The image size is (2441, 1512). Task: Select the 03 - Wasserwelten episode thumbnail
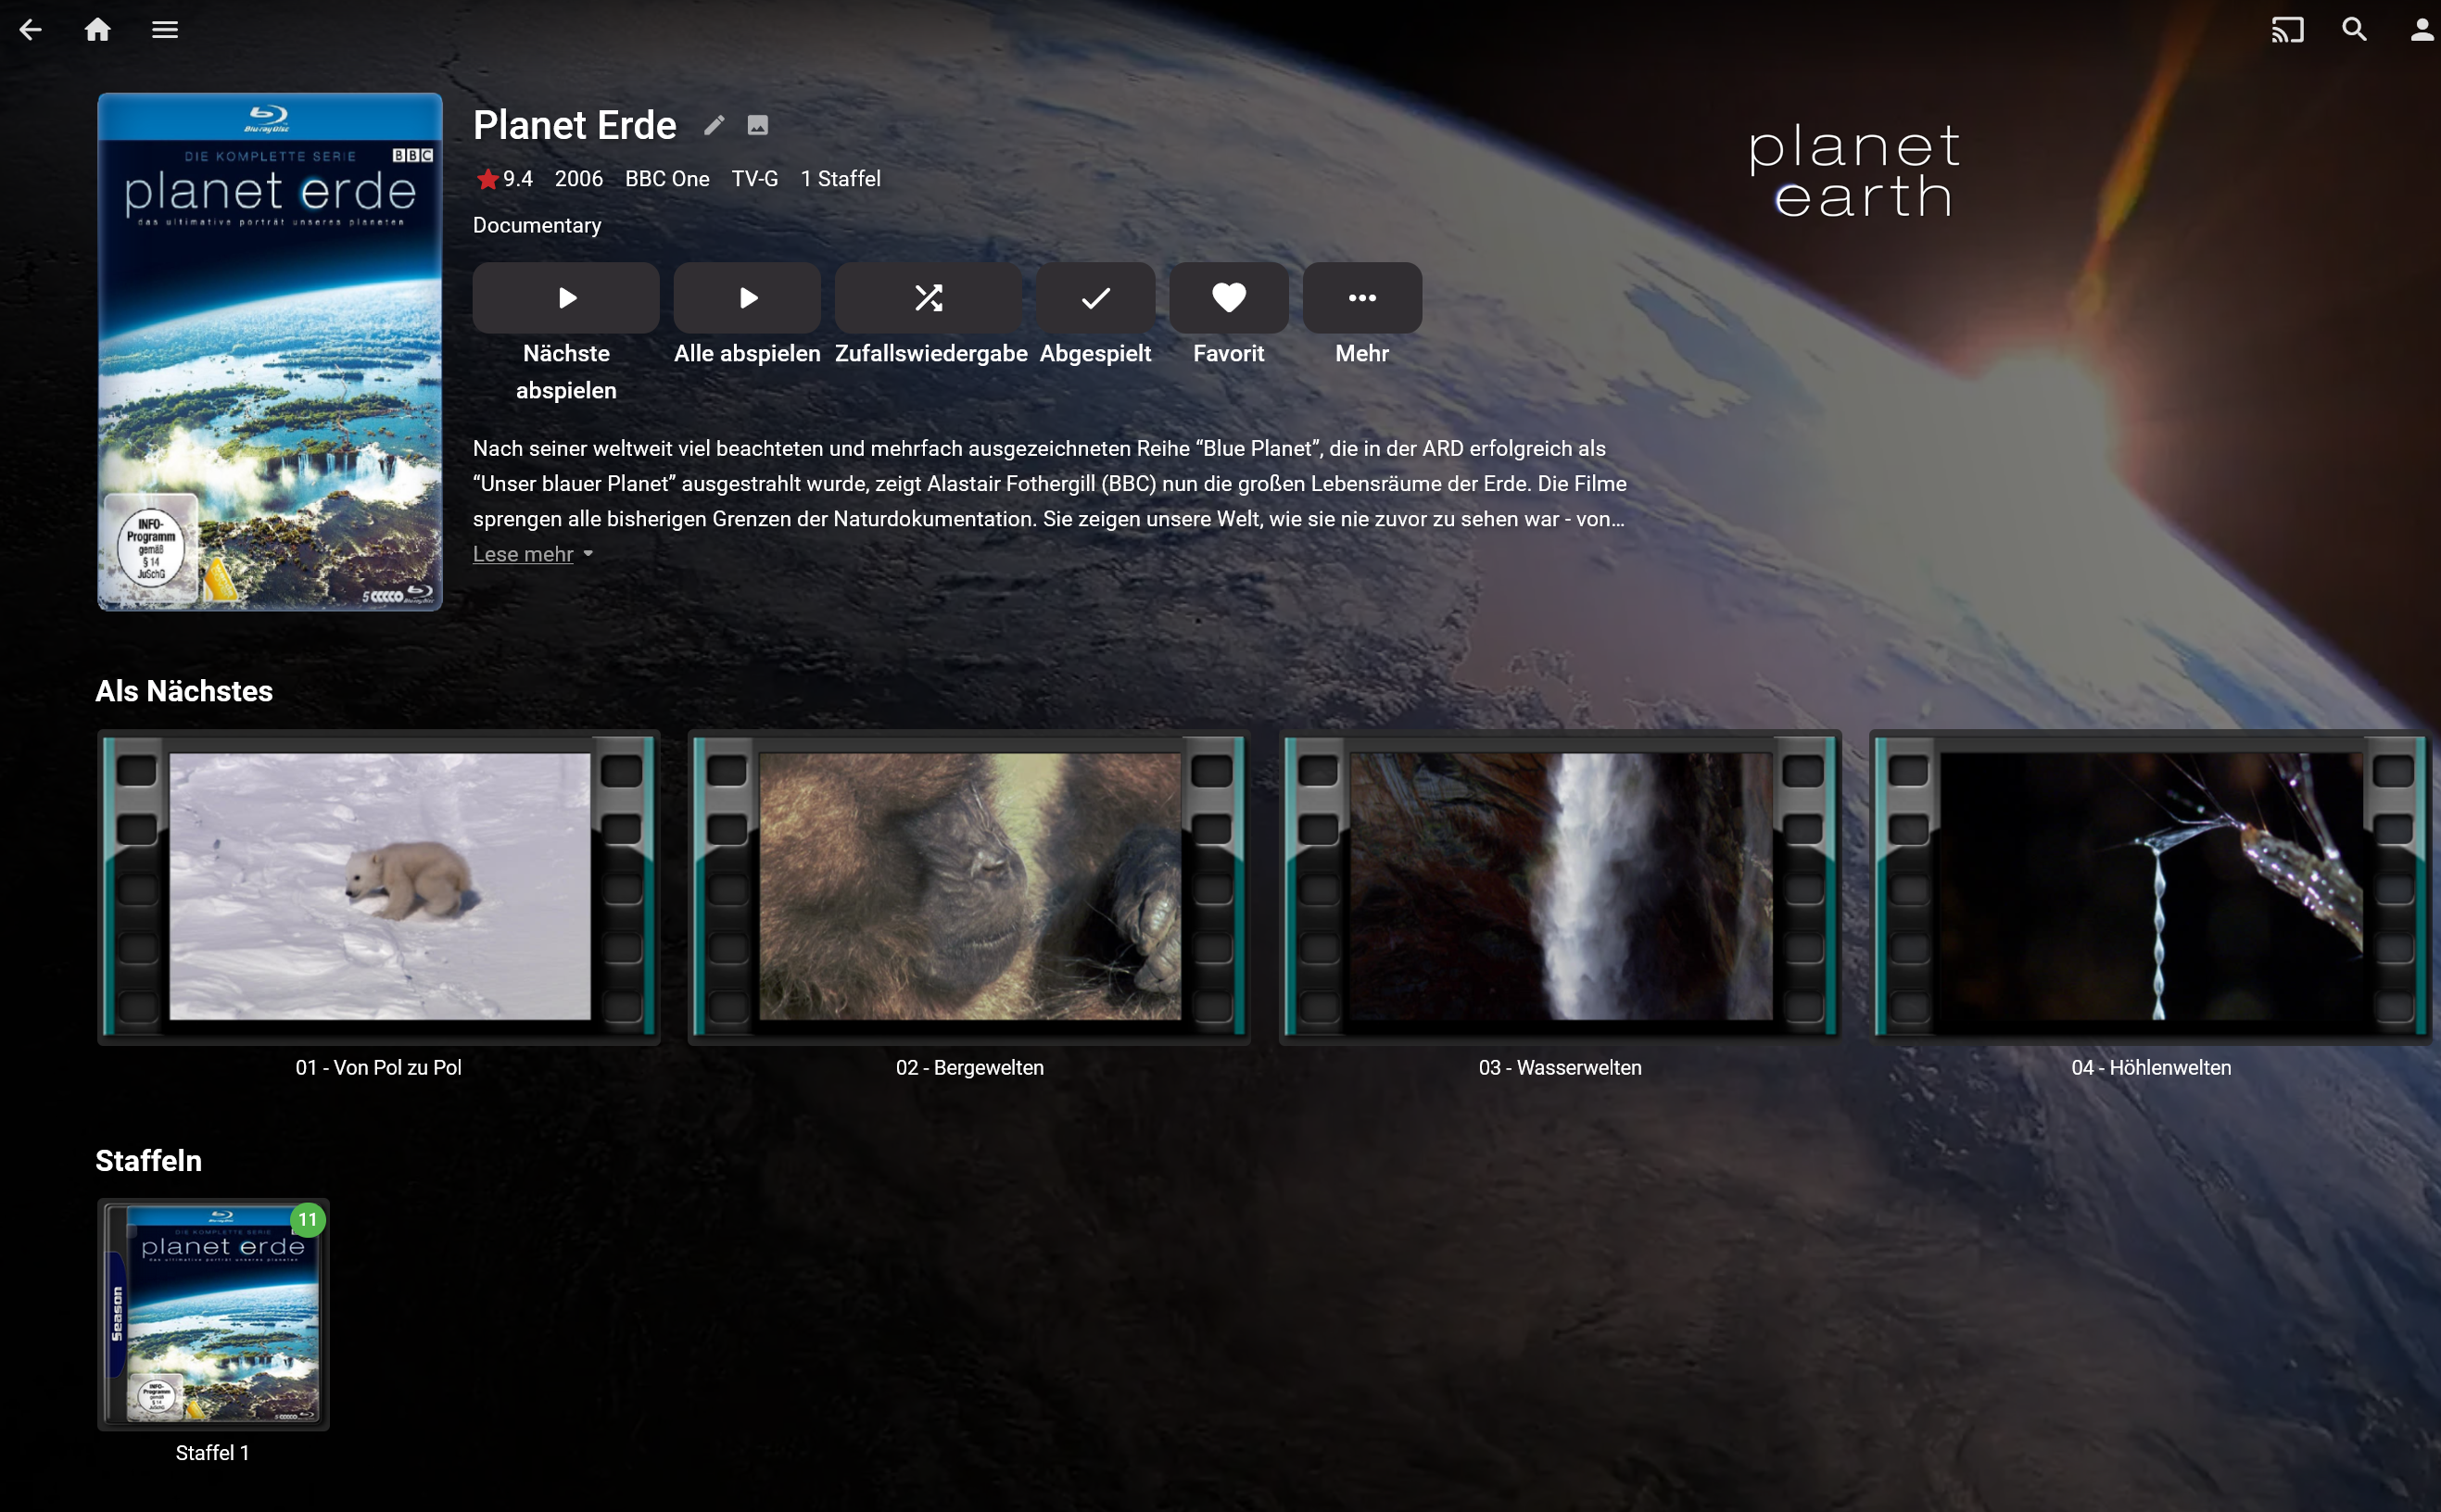click(x=1560, y=887)
